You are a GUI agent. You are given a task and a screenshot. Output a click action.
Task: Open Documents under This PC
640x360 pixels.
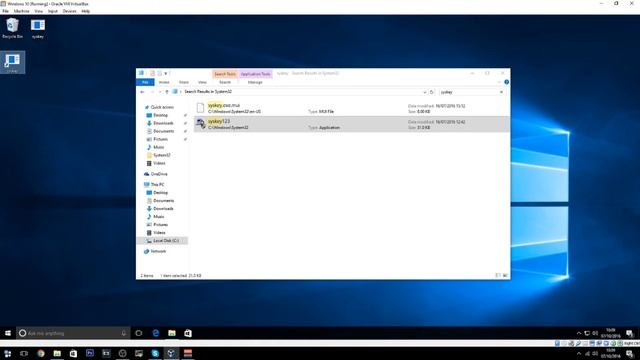163,201
